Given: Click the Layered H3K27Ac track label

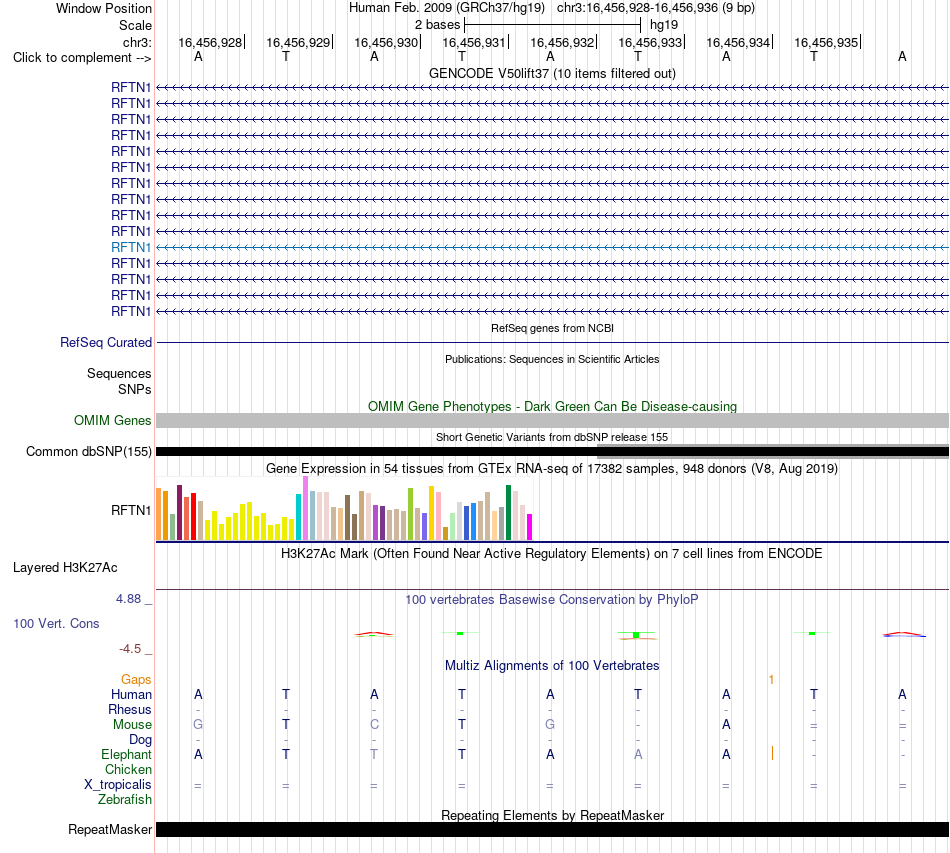Looking at the screenshot, I should pyautogui.click(x=65, y=568).
